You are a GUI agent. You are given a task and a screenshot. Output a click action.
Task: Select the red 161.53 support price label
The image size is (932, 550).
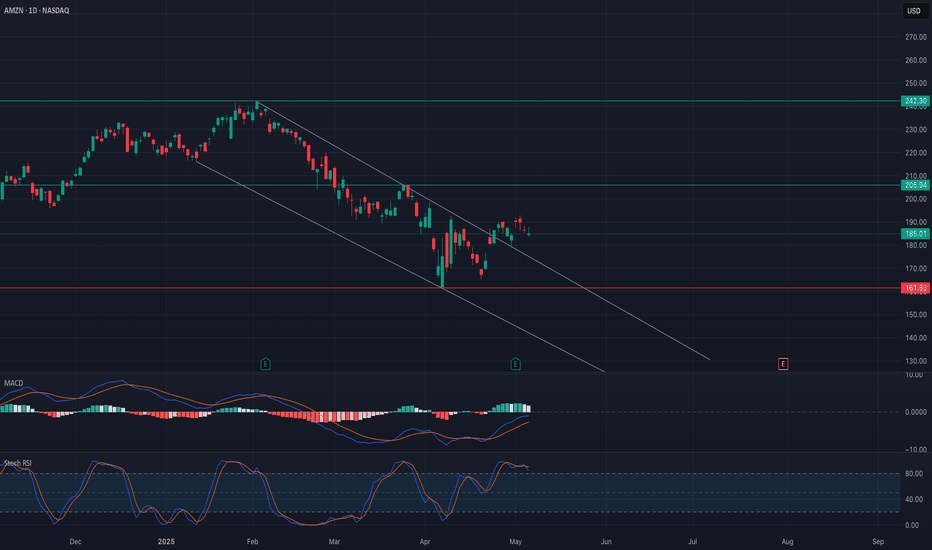(915, 288)
